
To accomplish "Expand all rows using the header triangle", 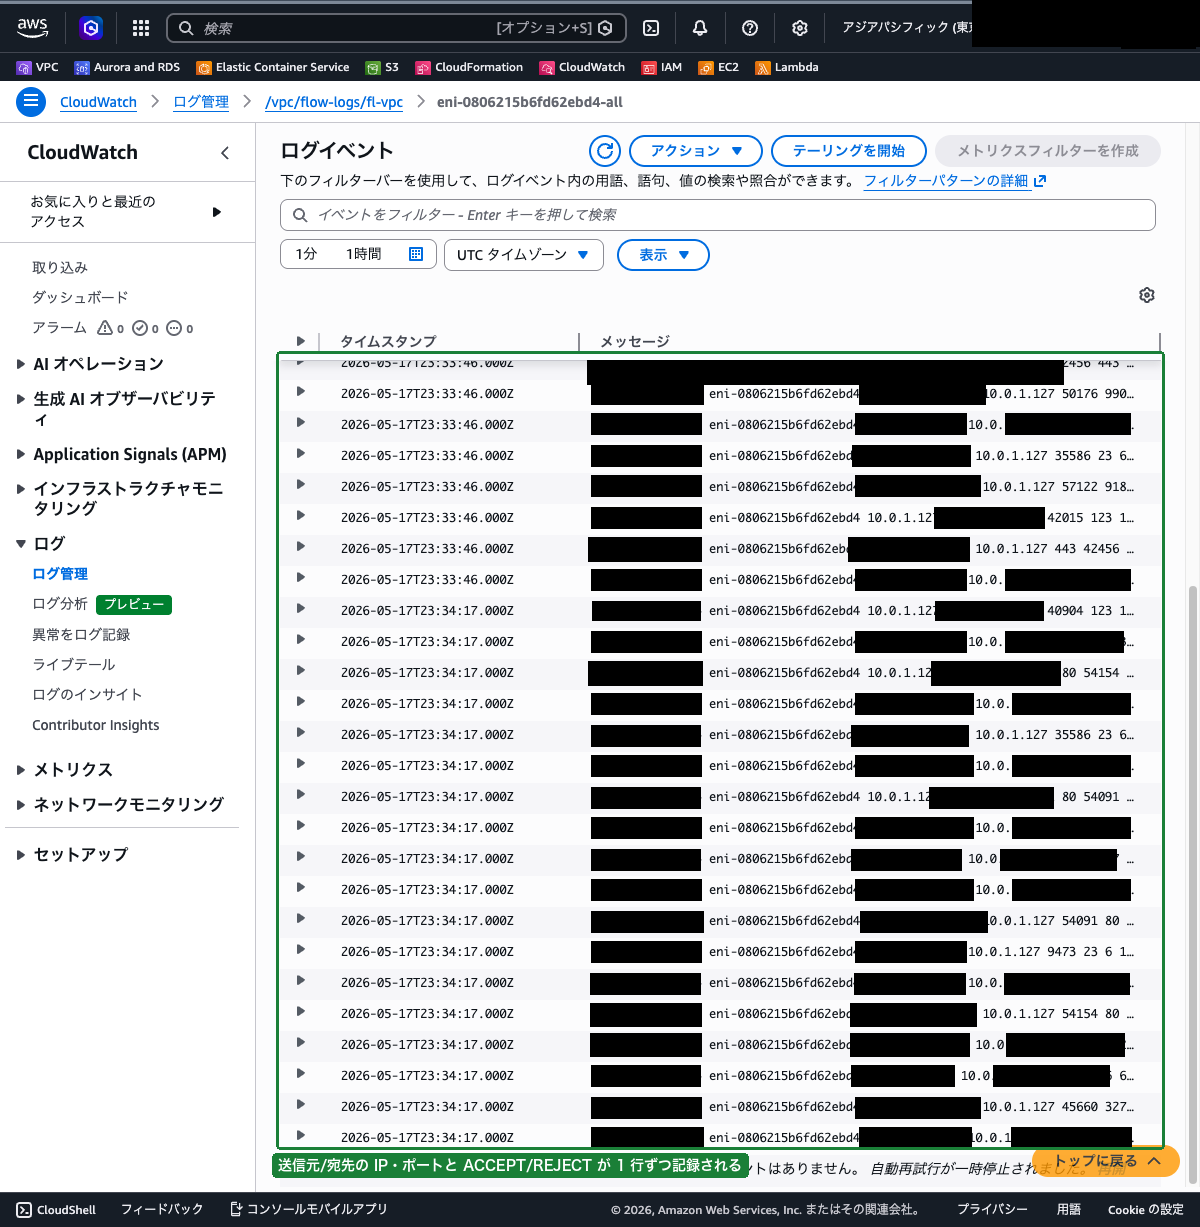I will [x=300, y=341].
